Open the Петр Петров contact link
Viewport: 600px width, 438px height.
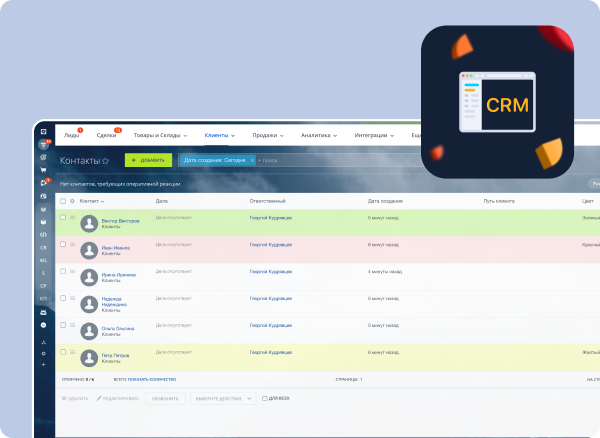coord(115,356)
